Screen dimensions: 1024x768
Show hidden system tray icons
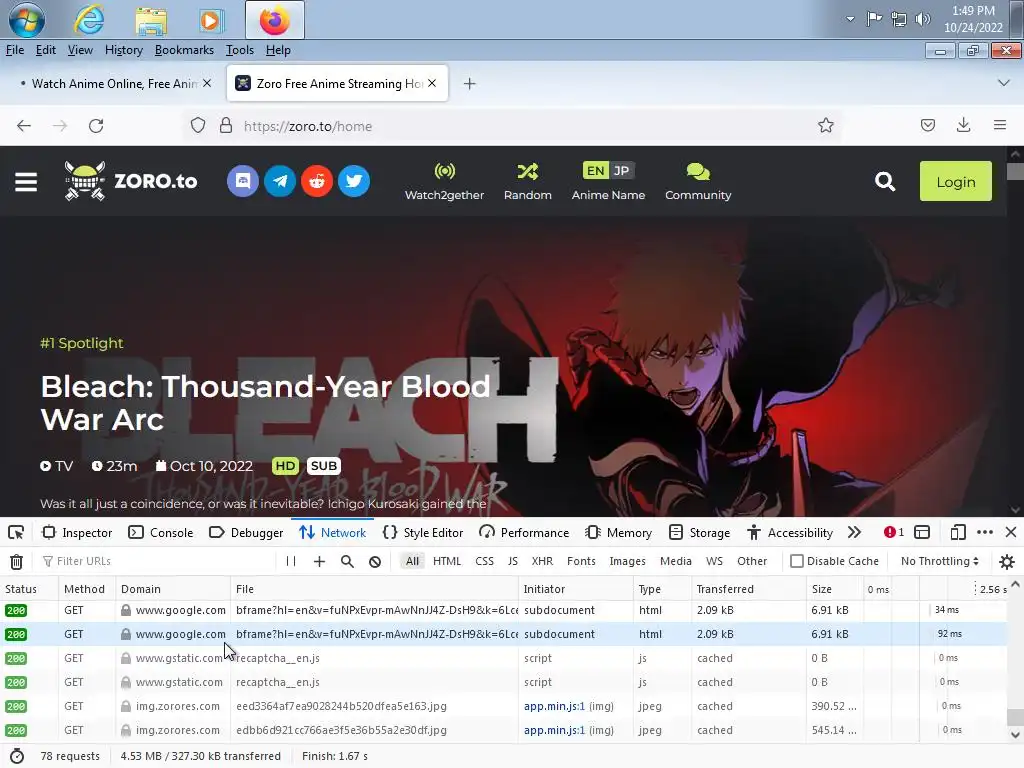tap(850, 19)
